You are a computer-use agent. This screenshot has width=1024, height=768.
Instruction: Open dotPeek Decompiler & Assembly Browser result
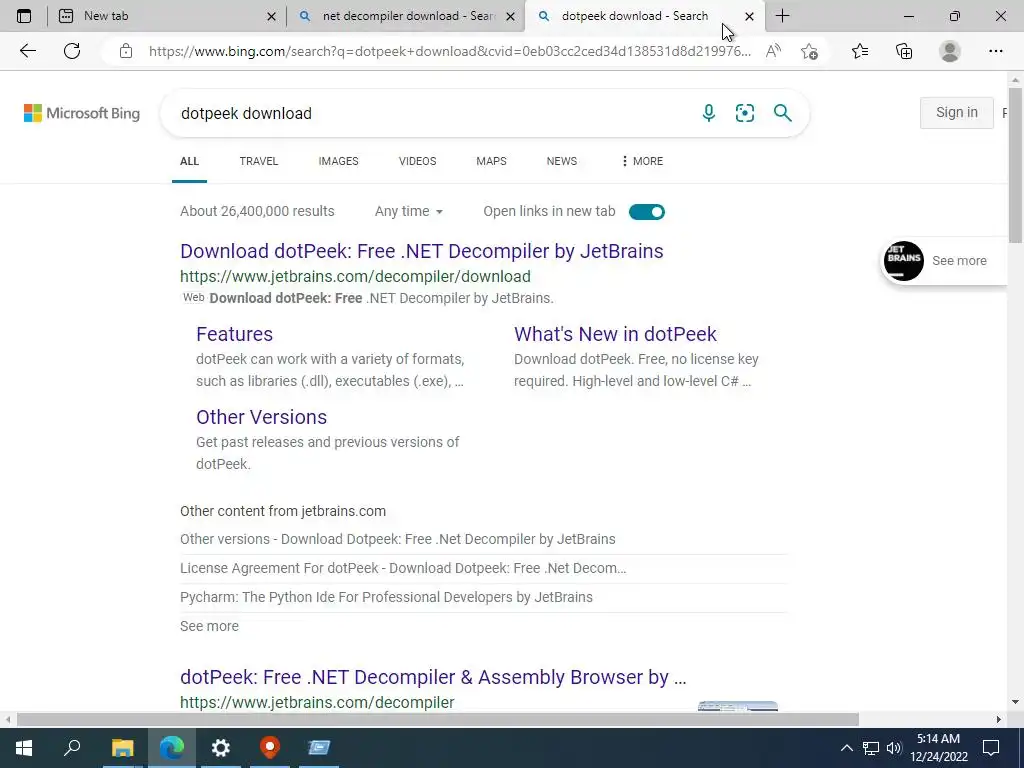433,677
